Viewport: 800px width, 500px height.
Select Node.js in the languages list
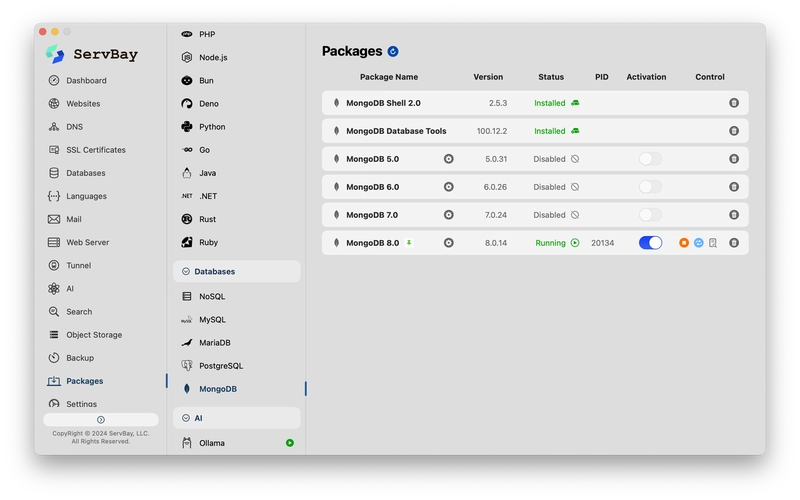(x=213, y=58)
